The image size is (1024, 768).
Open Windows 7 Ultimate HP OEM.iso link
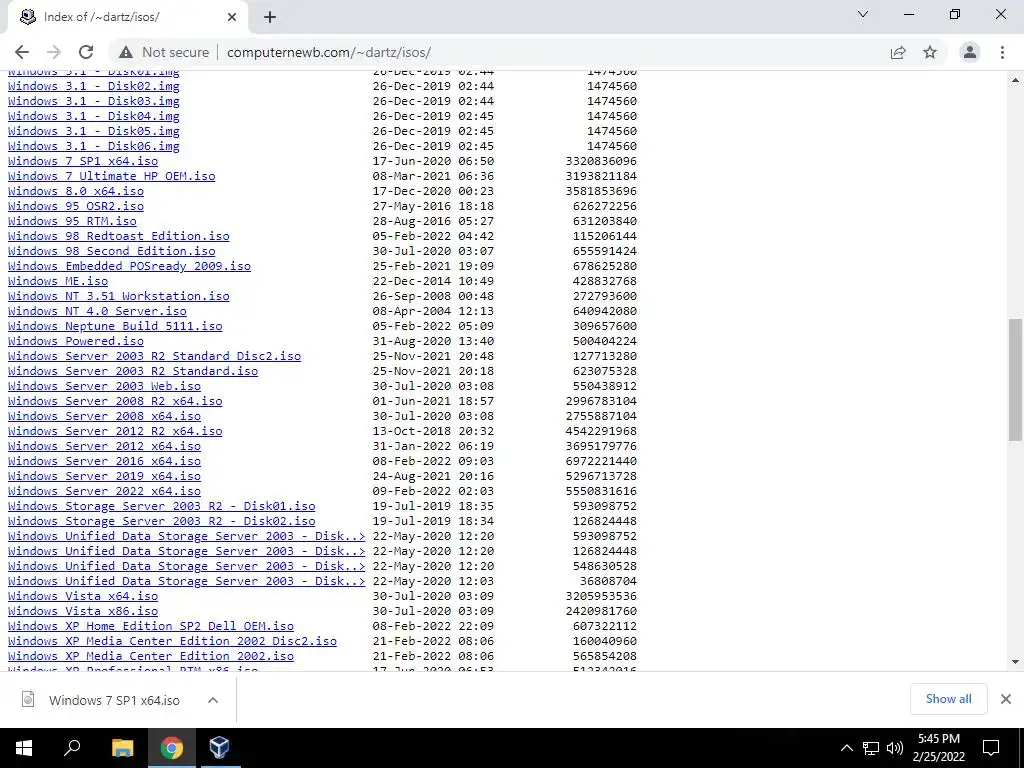click(x=112, y=176)
